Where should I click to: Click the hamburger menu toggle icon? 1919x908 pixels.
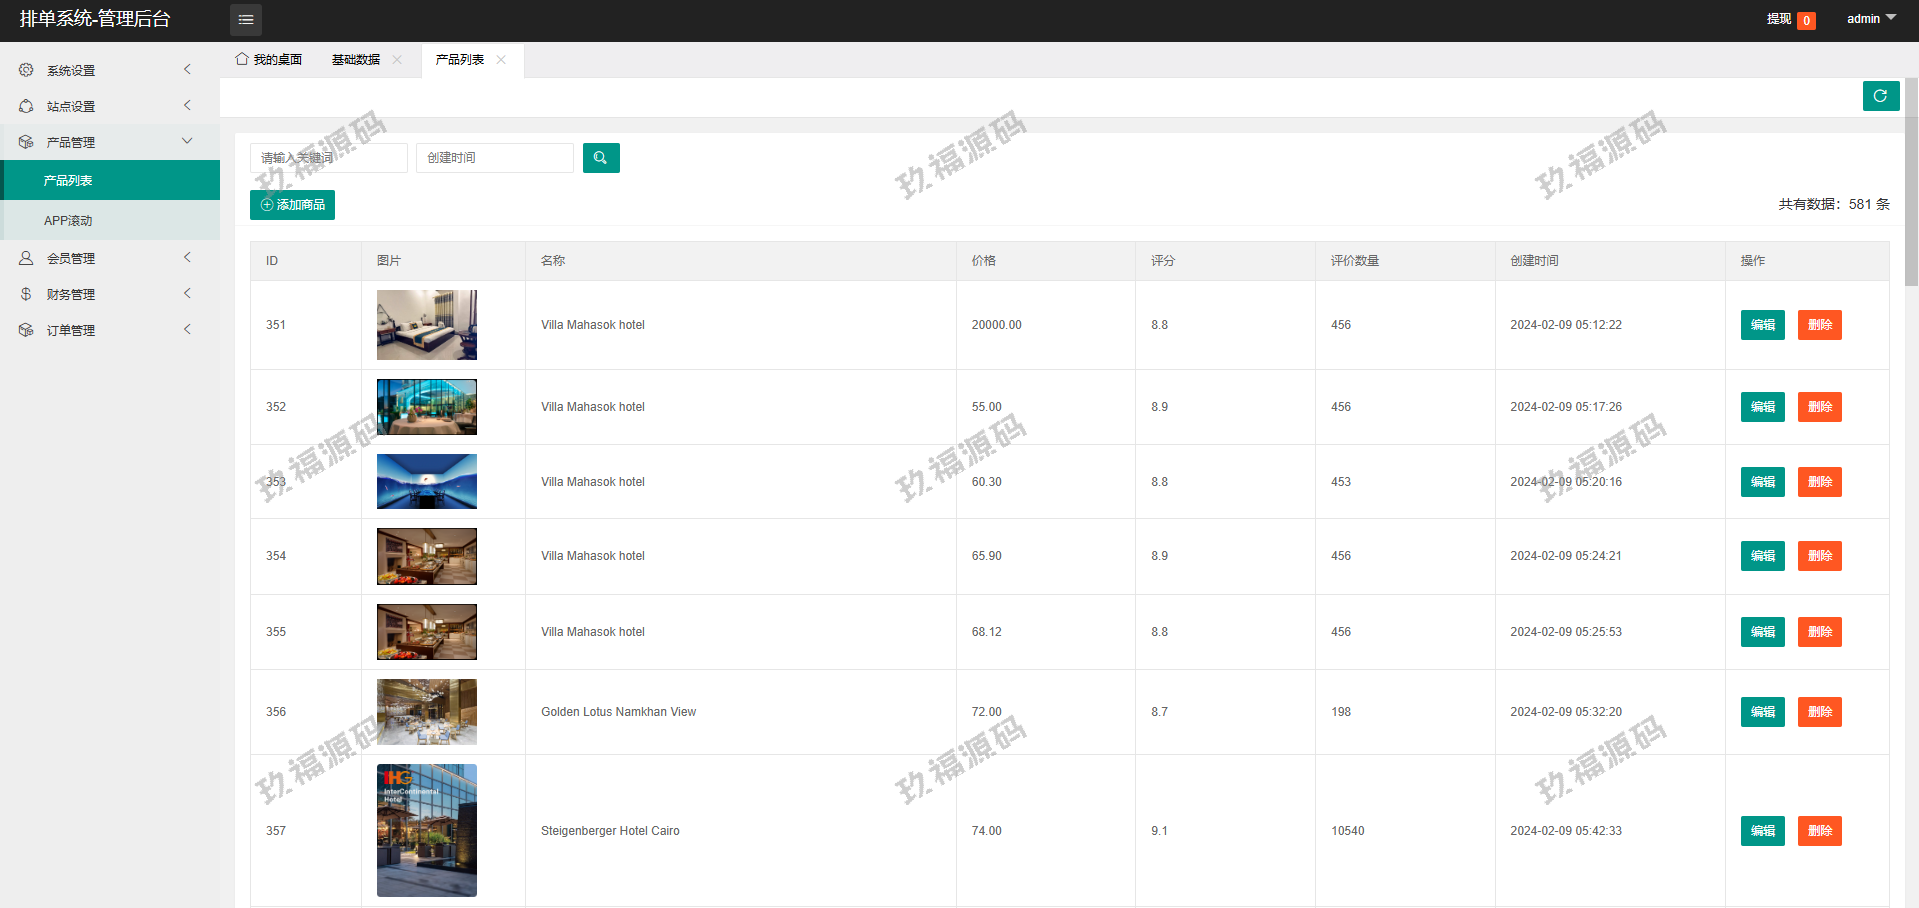(x=245, y=20)
